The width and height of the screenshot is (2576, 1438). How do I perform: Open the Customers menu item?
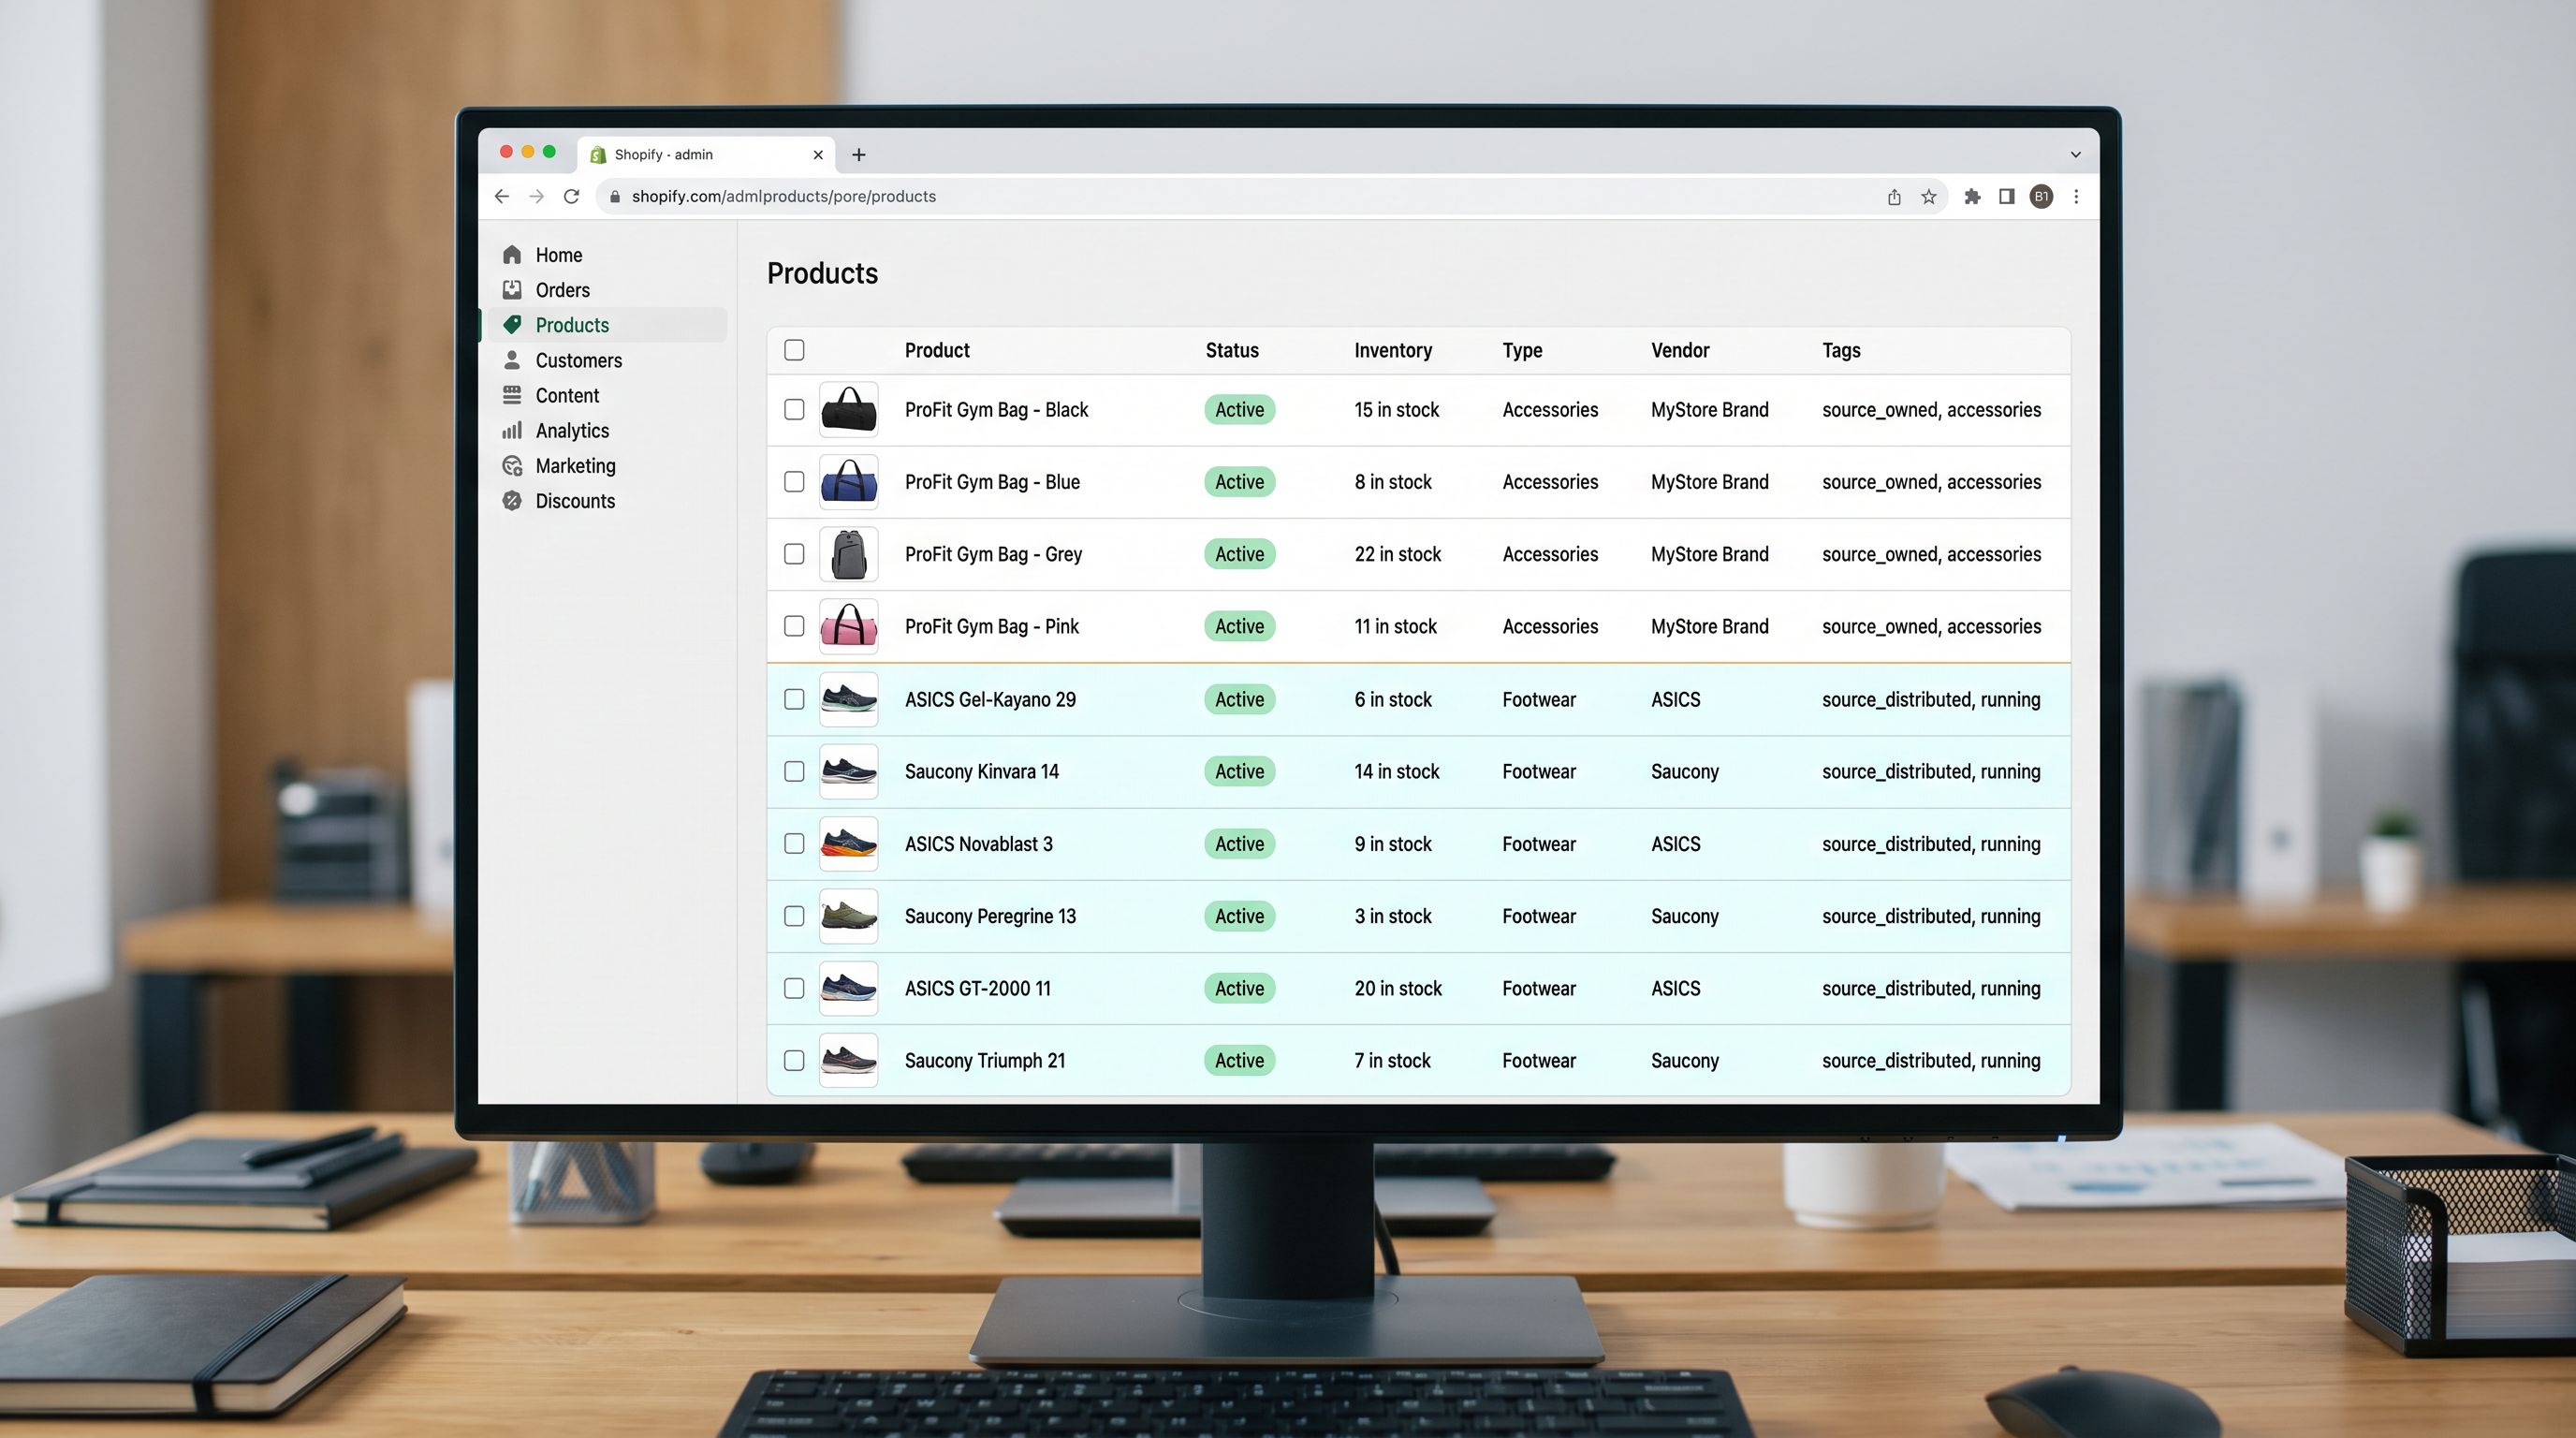tap(578, 360)
